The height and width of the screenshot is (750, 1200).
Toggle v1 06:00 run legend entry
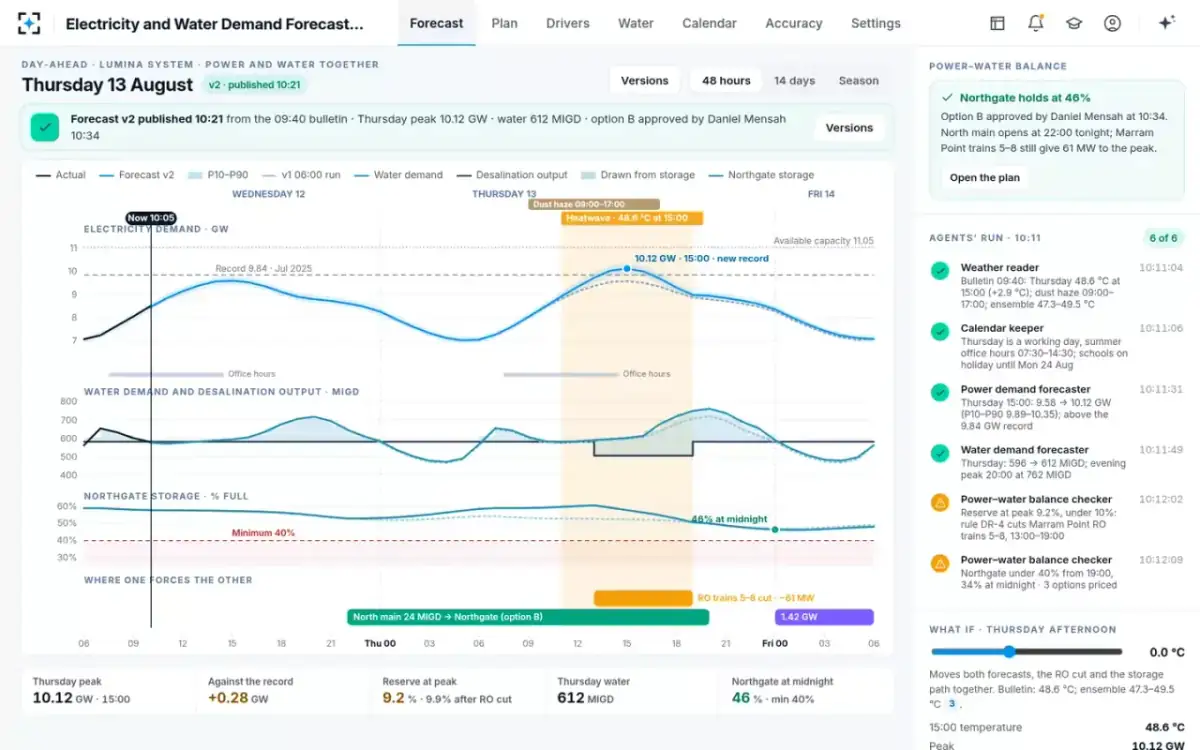tap(299, 175)
